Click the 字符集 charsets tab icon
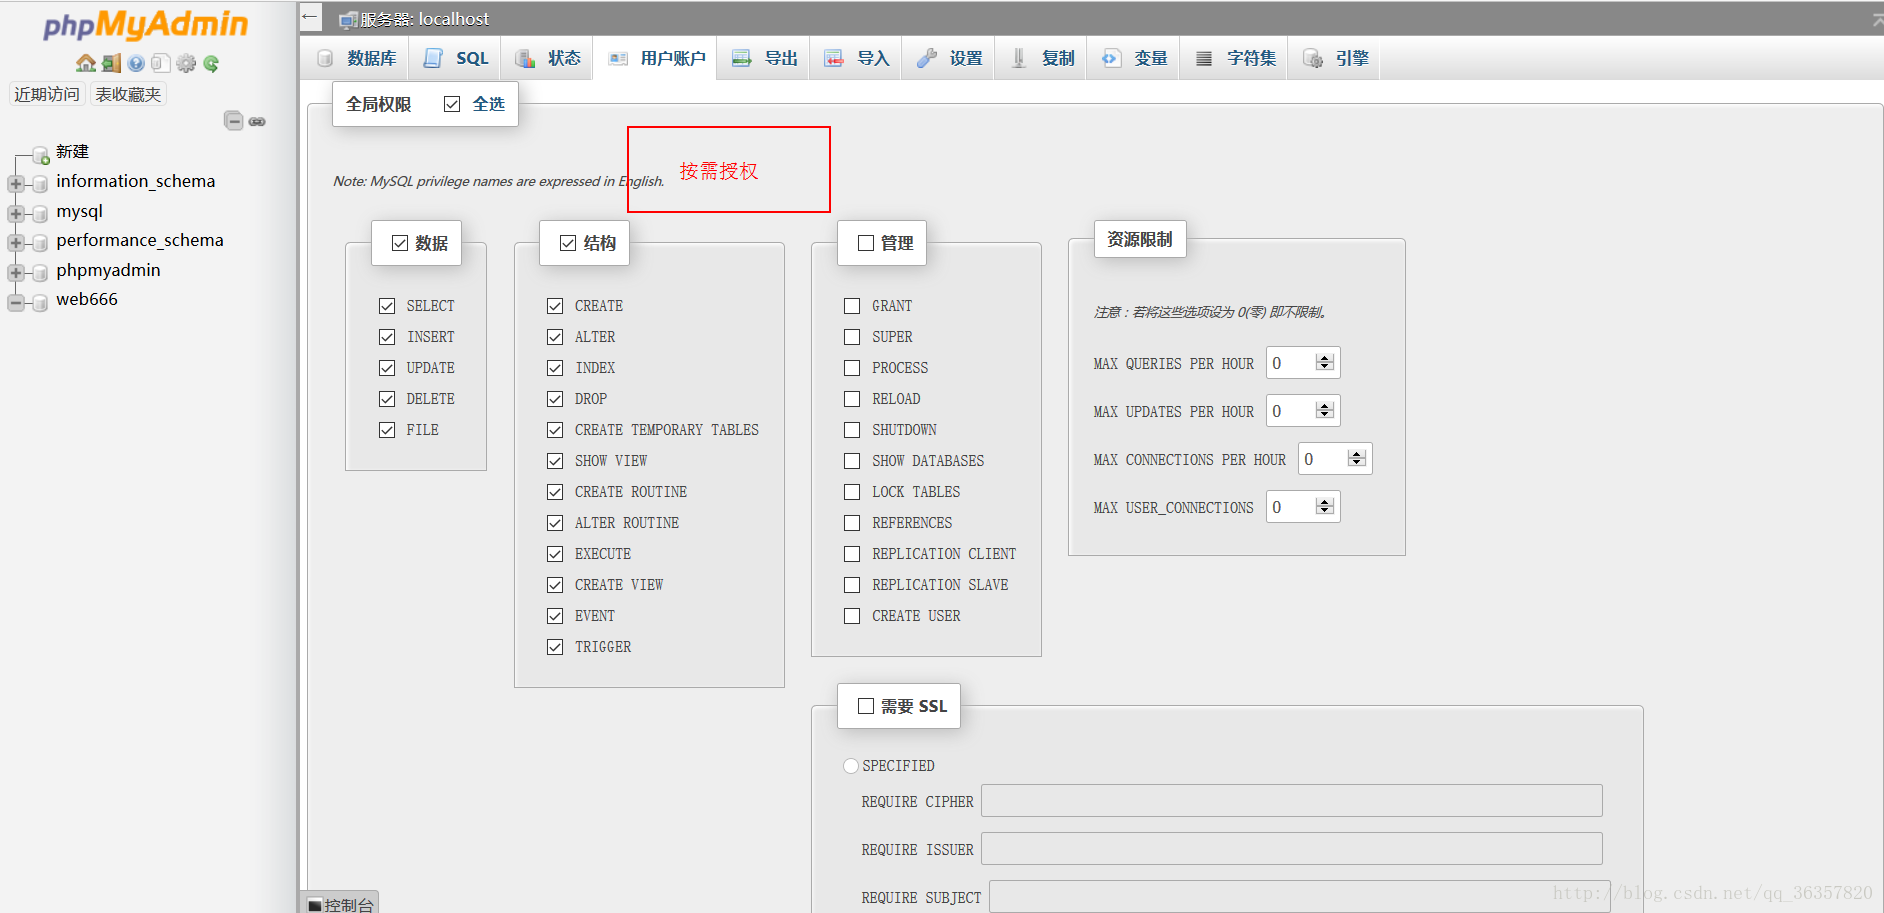The height and width of the screenshot is (913, 1884). point(1204,58)
